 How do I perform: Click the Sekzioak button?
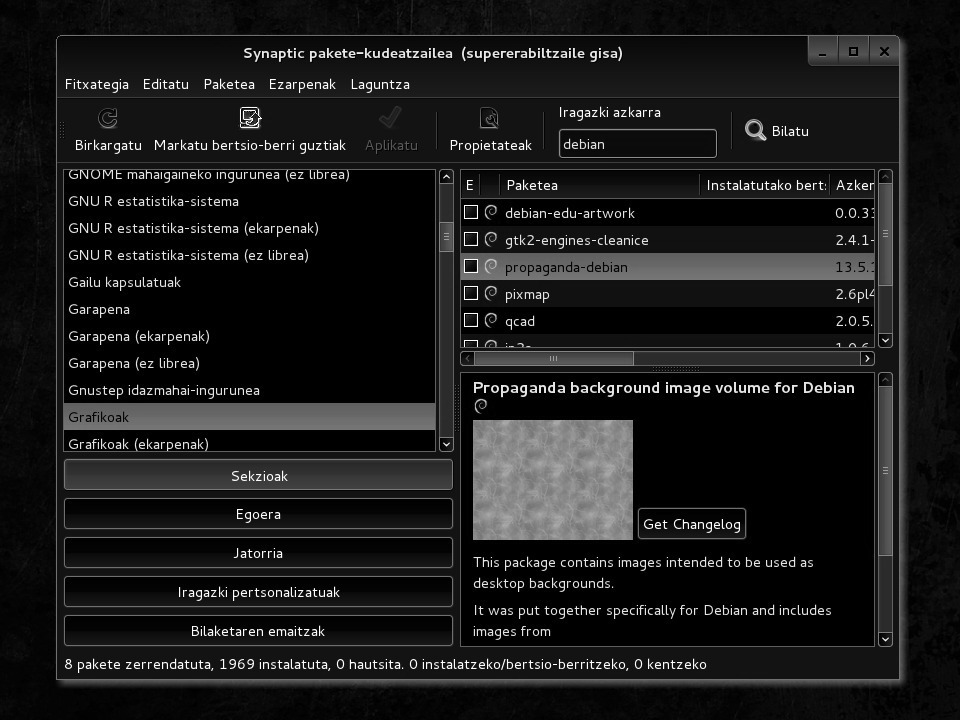pyautogui.click(x=258, y=476)
